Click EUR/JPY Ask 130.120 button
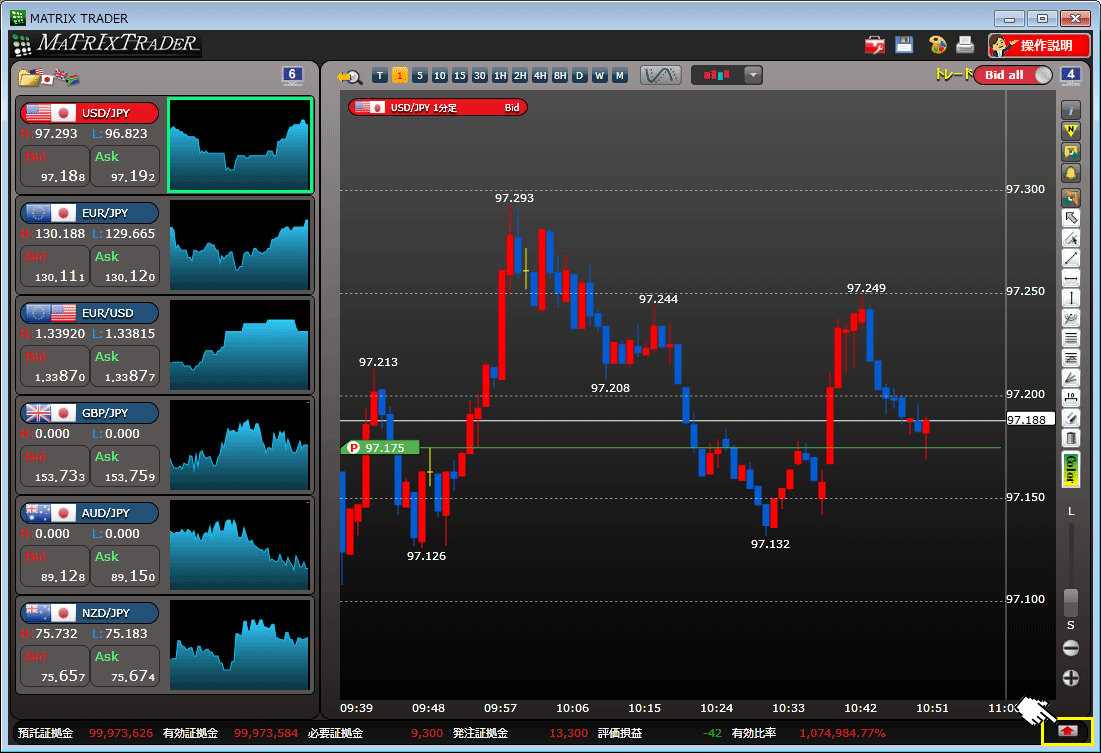 point(125,266)
